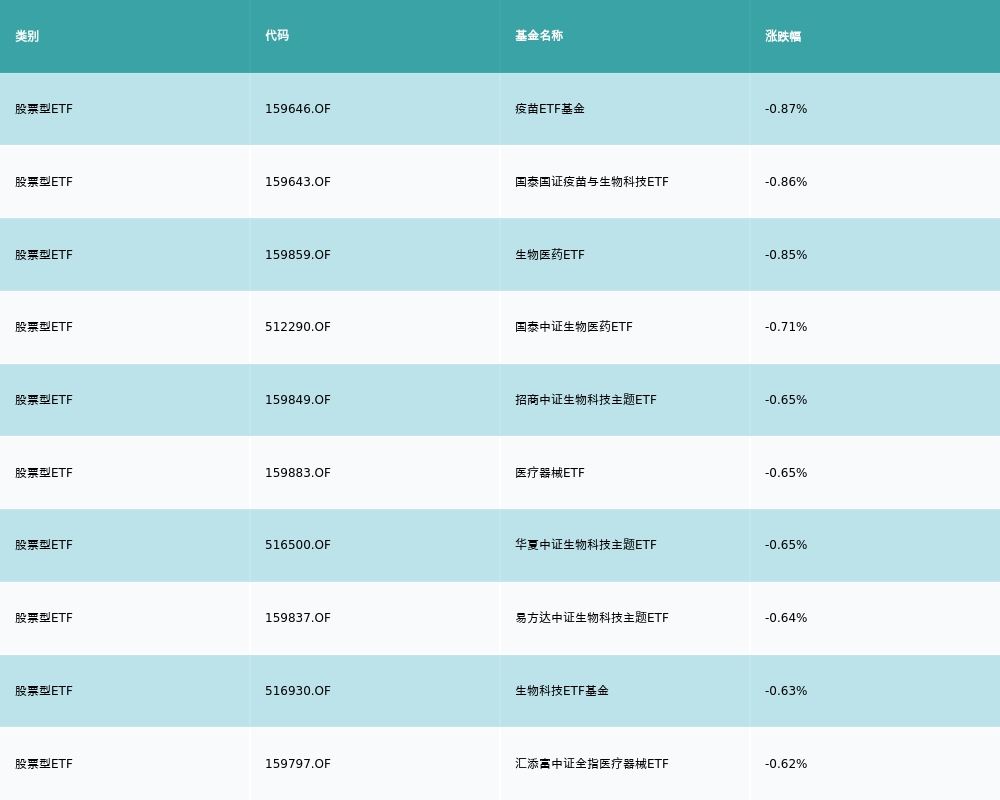Click the -0.87% change value
Screen dimensions: 1000x800
click(x=786, y=109)
